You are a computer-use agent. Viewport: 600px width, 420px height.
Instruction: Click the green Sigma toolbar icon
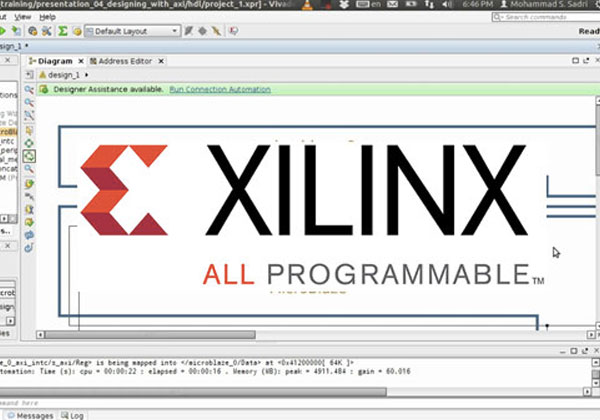[x=63, y=31]
